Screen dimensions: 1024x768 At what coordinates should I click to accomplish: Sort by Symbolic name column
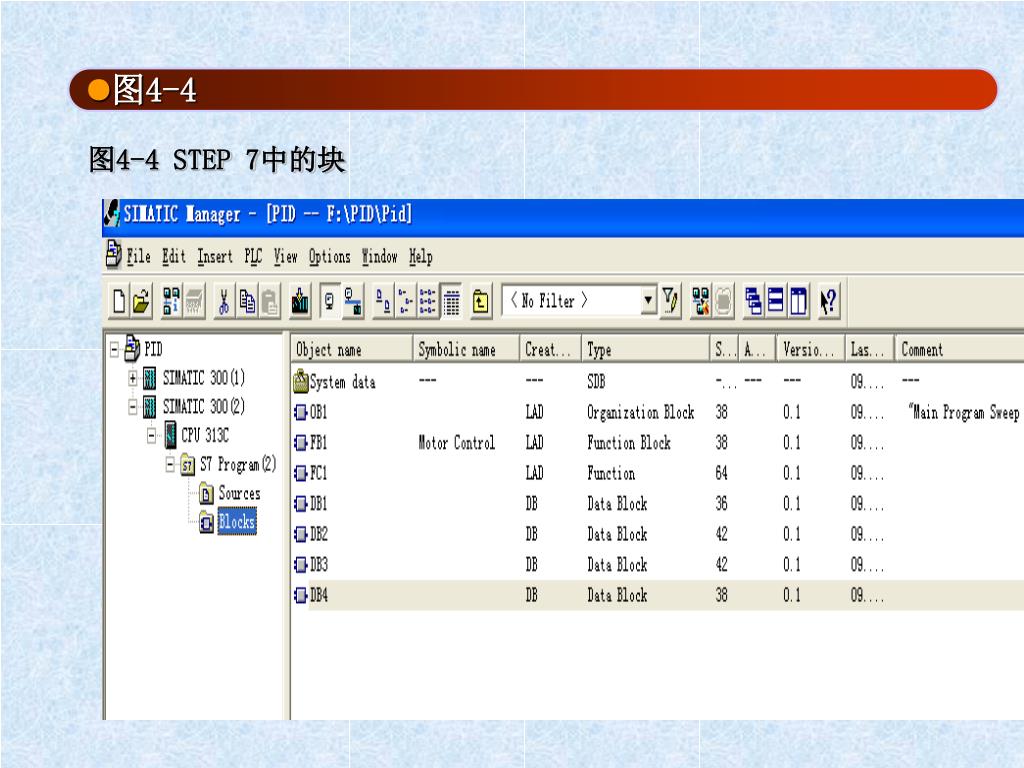[x=466, y=350]
